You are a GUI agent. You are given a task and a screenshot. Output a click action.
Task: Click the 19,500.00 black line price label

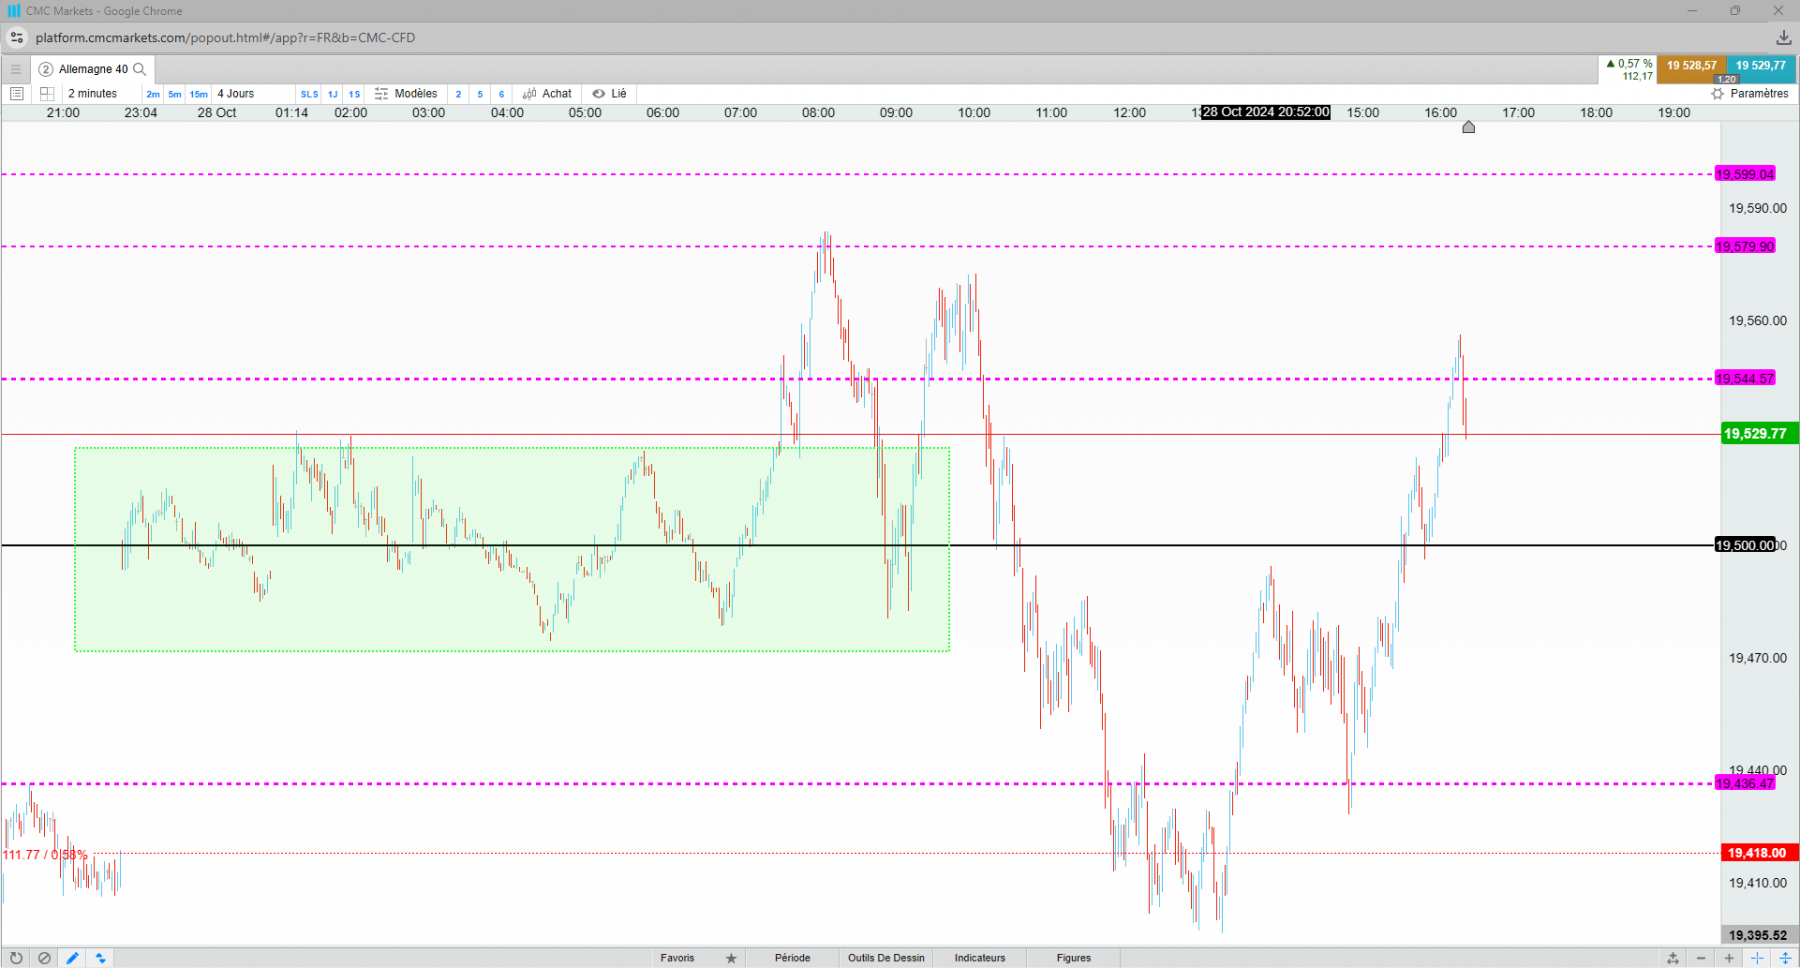(x=1746, y=545)
